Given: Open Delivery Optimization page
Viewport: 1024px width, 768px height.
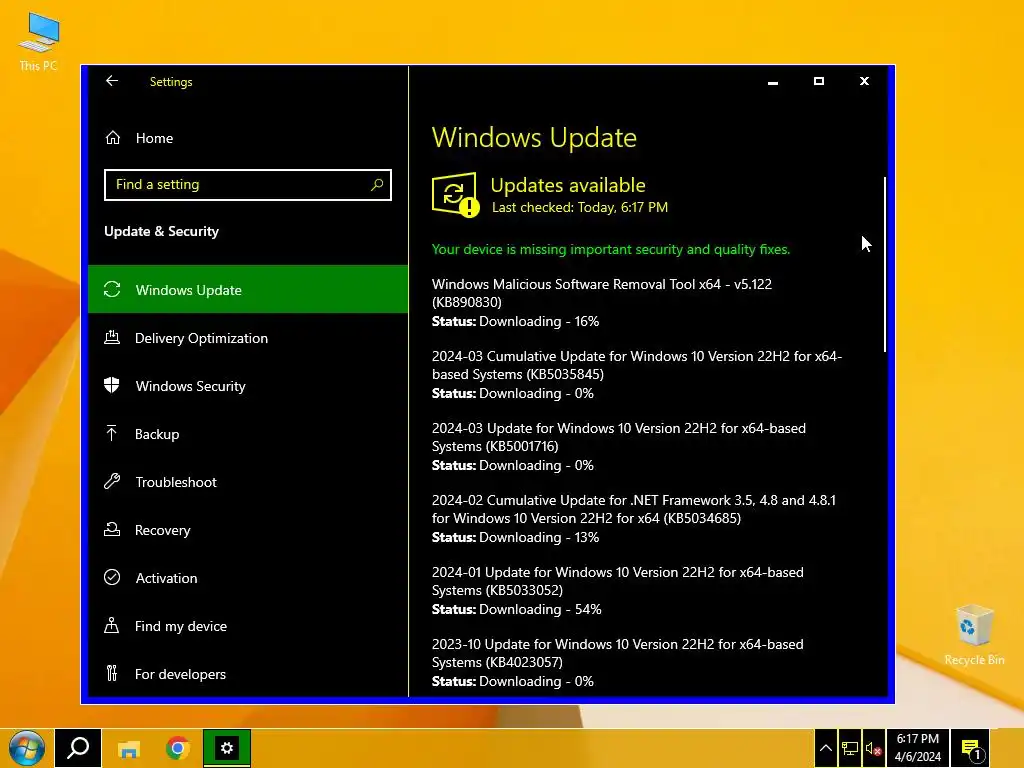Looking at the screenshot, I should (248, 338).
